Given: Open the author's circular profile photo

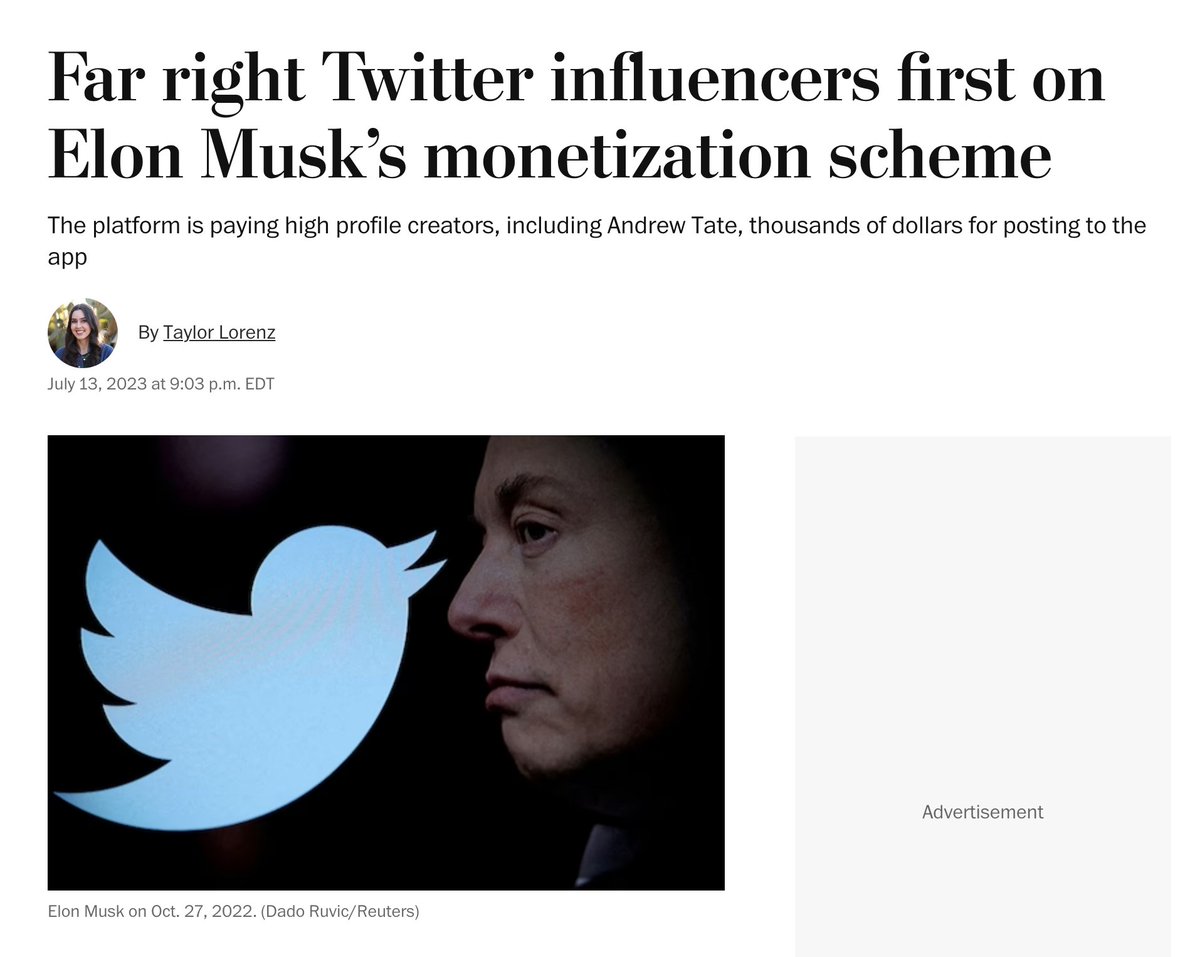Looking at the screenshot, I should click(x=82, y=333).
